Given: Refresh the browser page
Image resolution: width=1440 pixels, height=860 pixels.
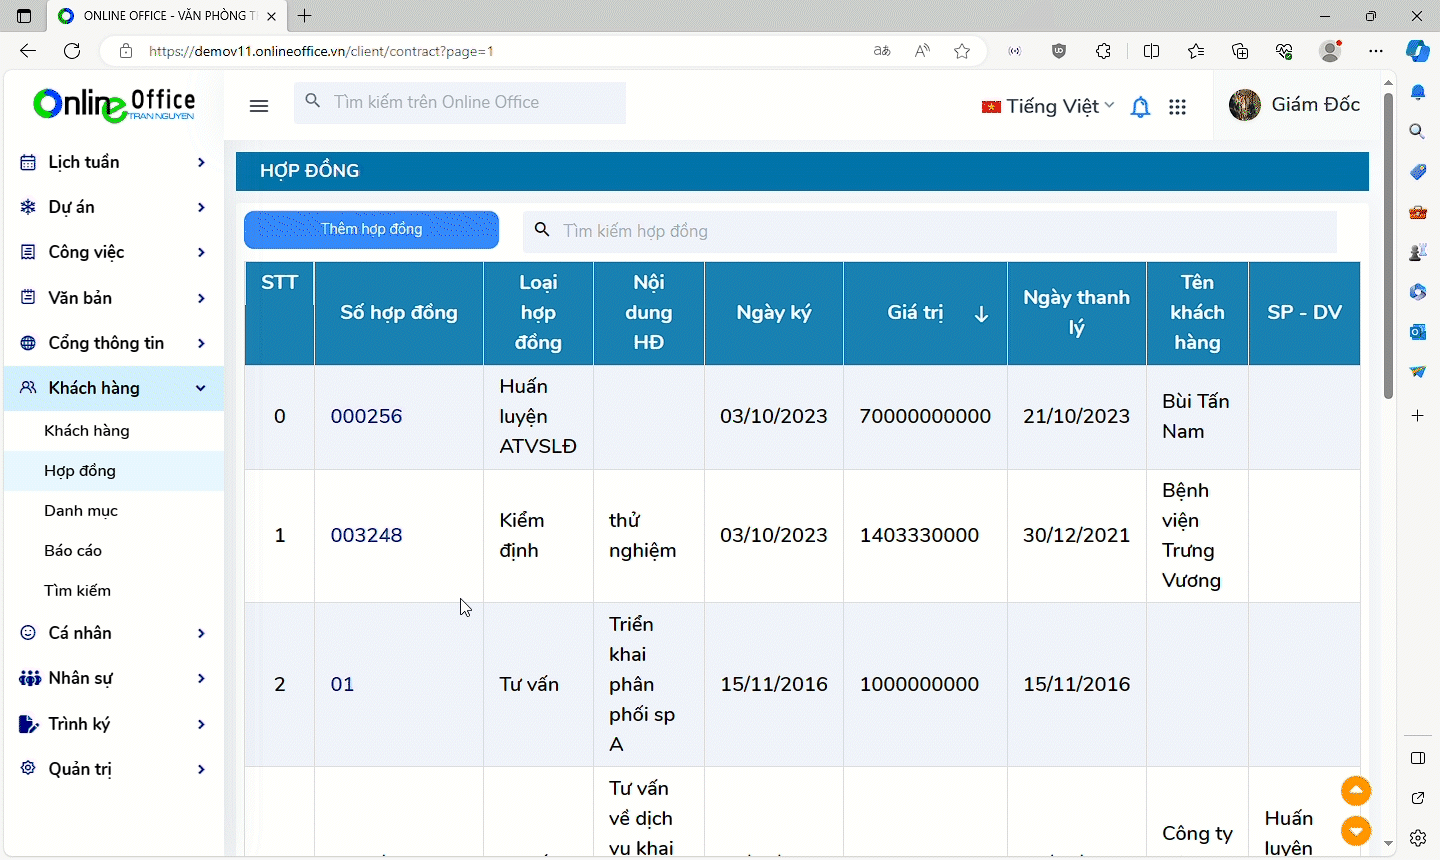Looking at the screenshot, I should pos(72,51).
